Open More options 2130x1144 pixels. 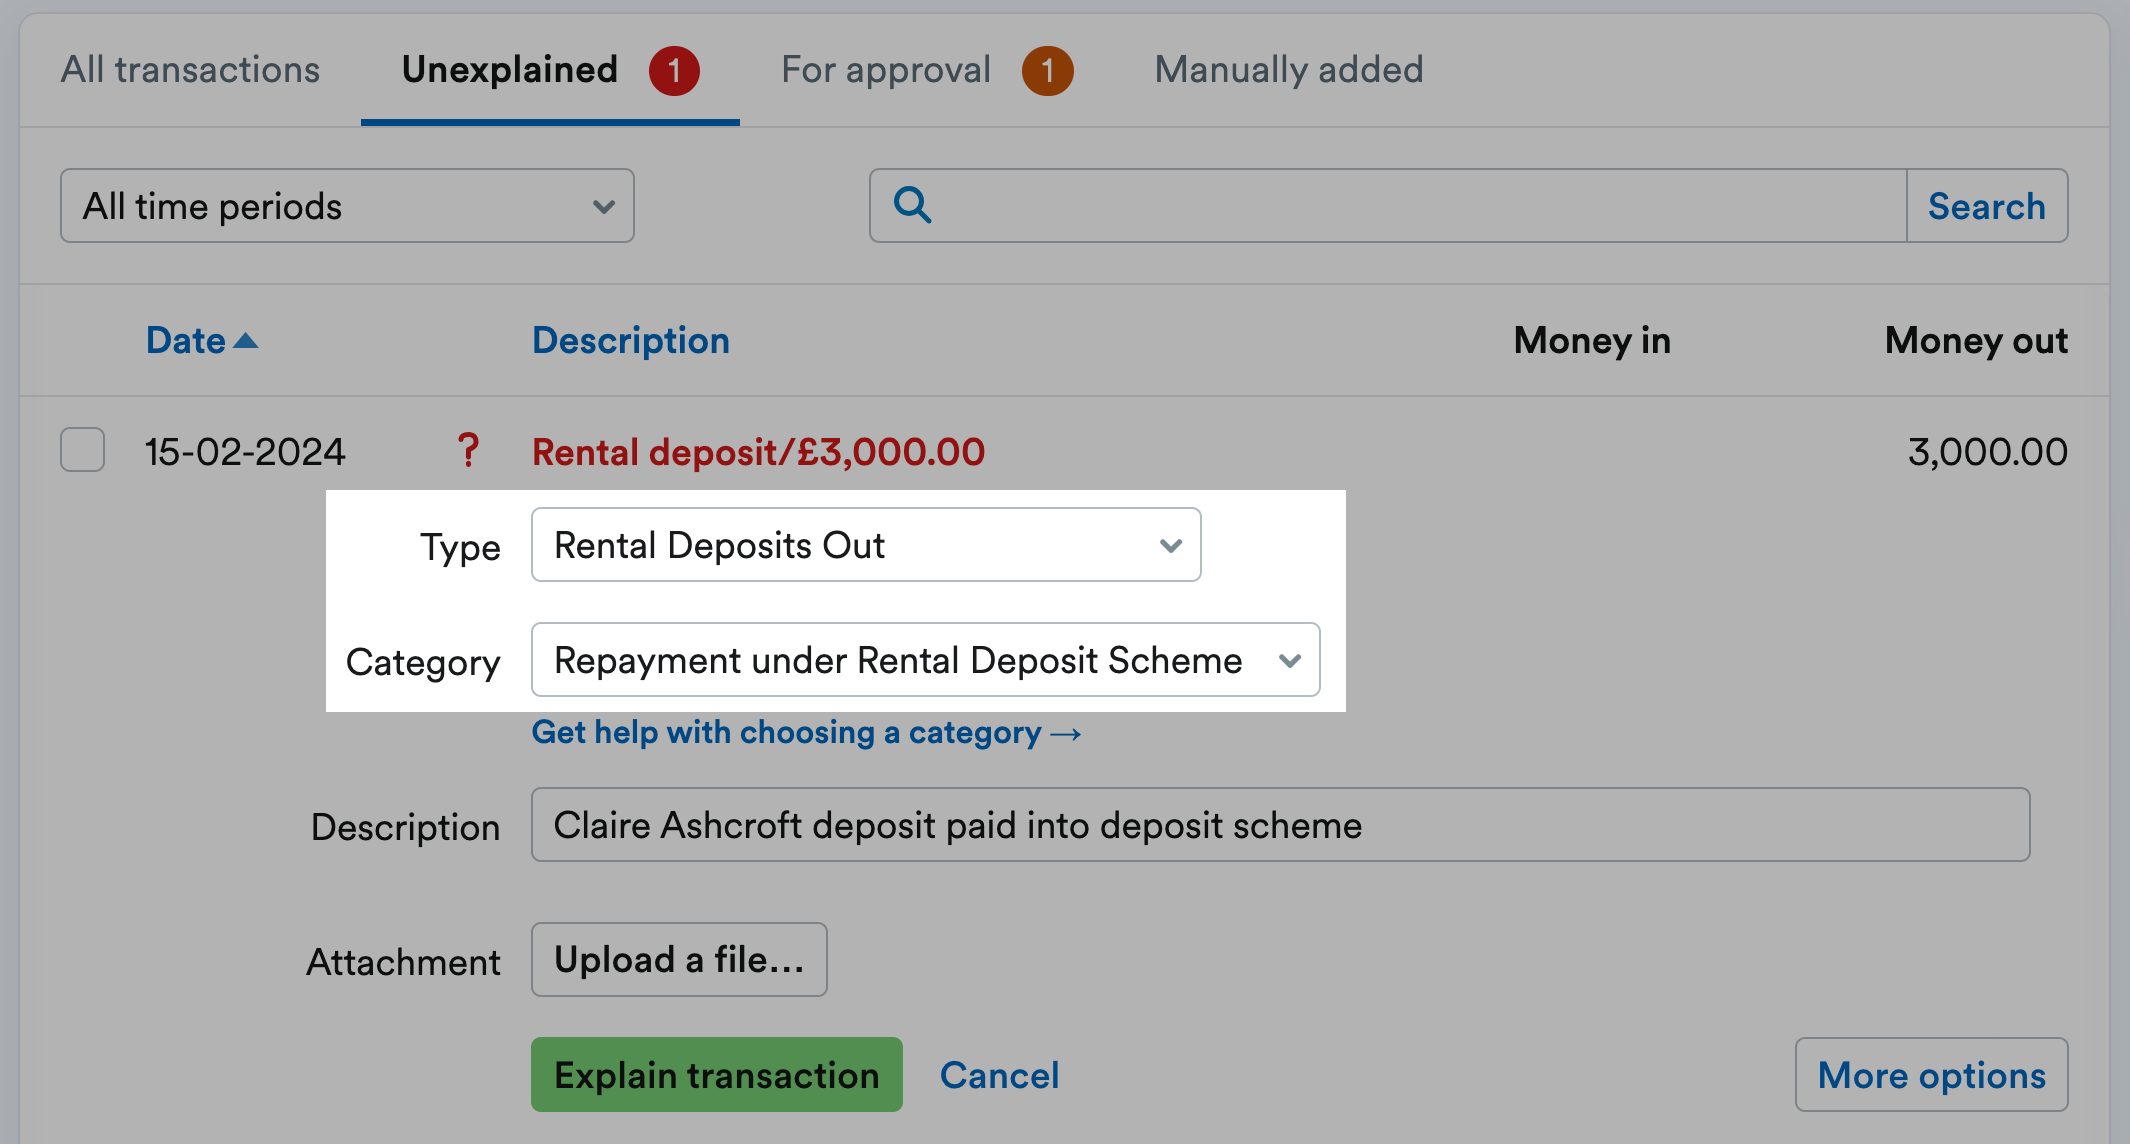(1932, 1075)
